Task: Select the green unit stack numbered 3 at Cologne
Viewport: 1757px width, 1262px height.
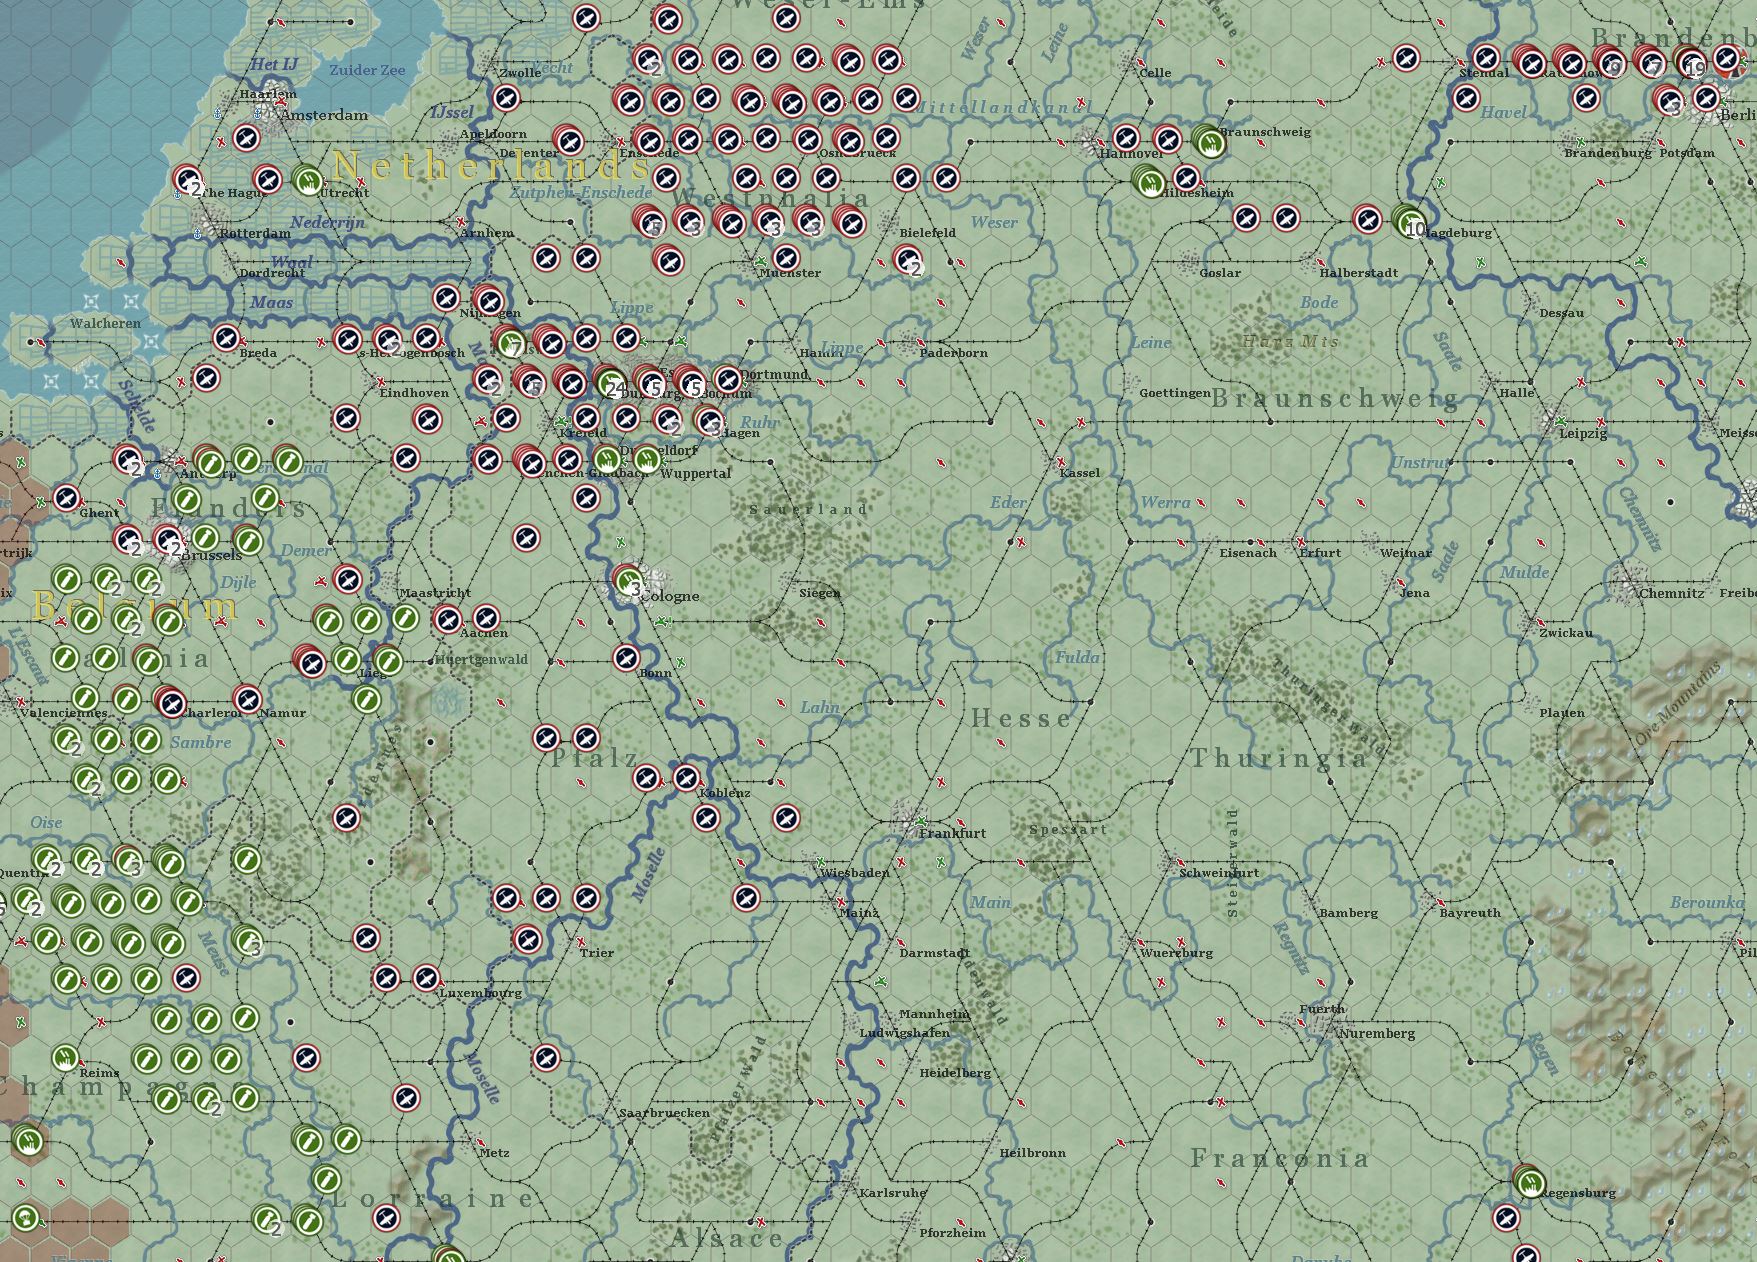Action: pos(628,580)
